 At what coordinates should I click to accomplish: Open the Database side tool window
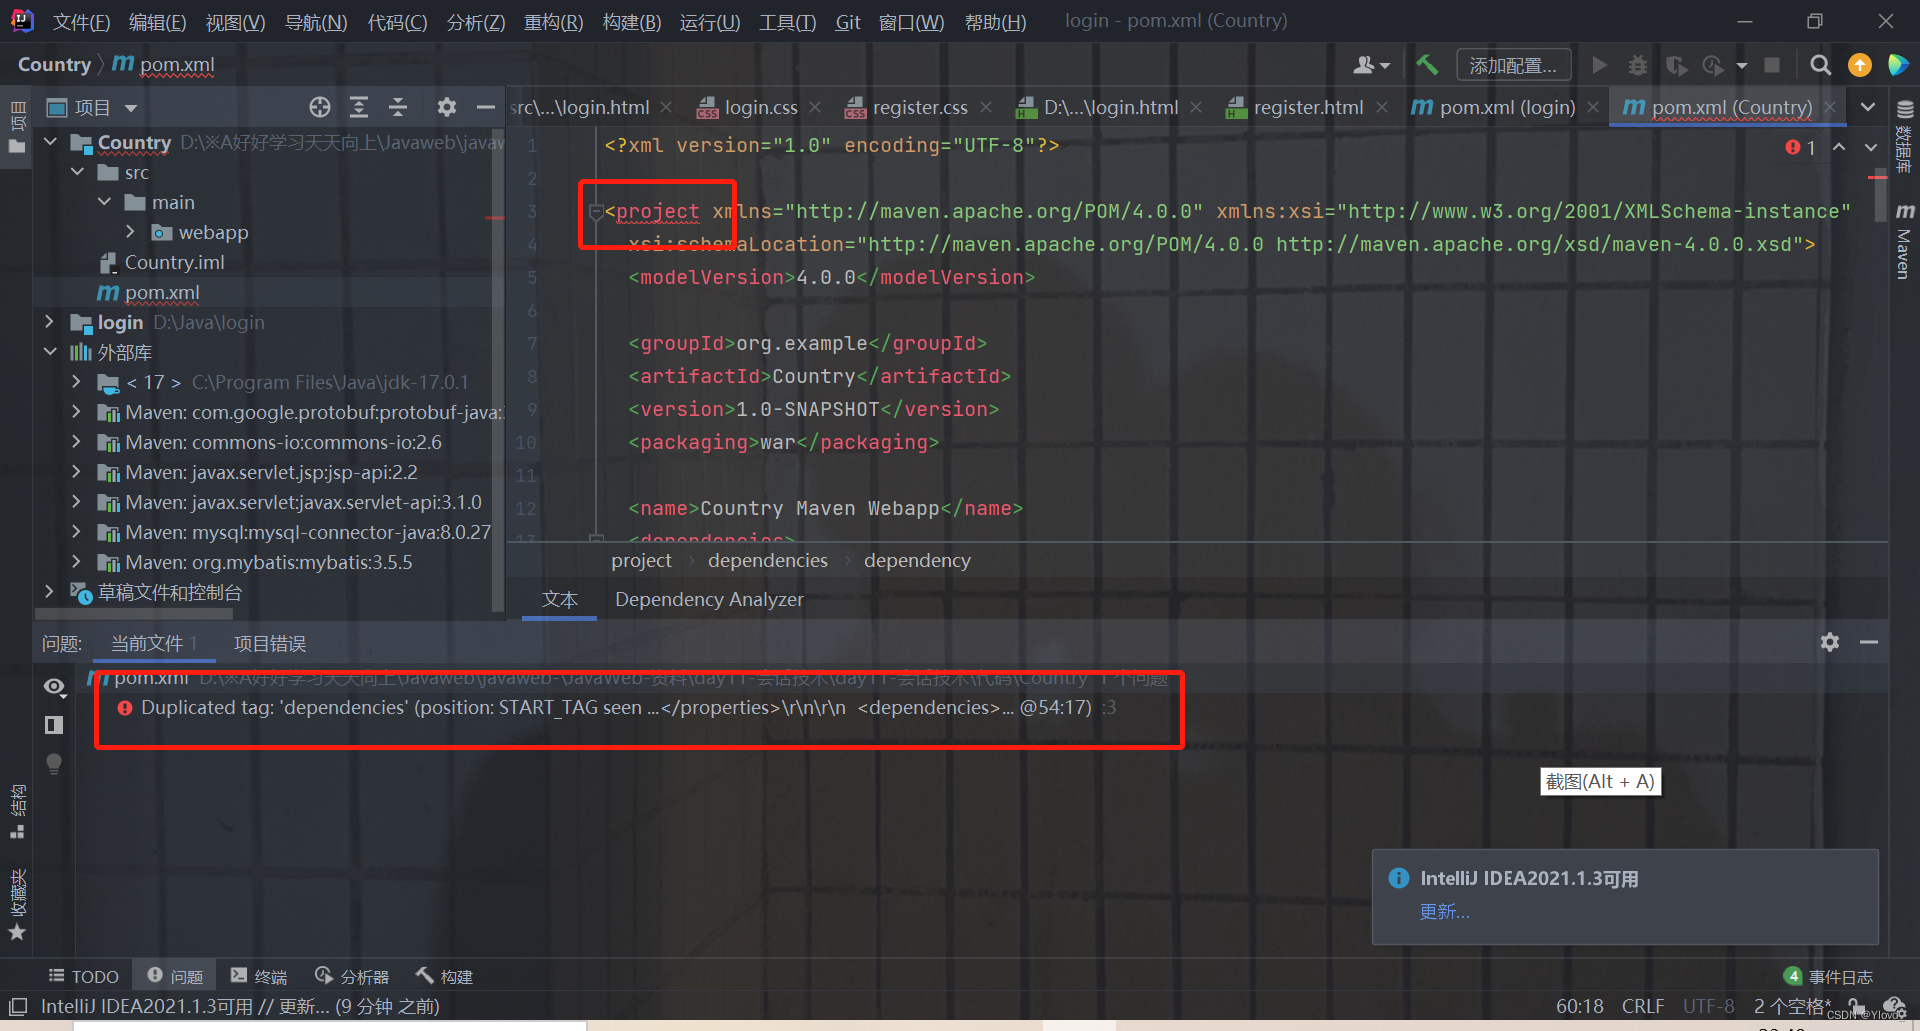point(1904,137)
